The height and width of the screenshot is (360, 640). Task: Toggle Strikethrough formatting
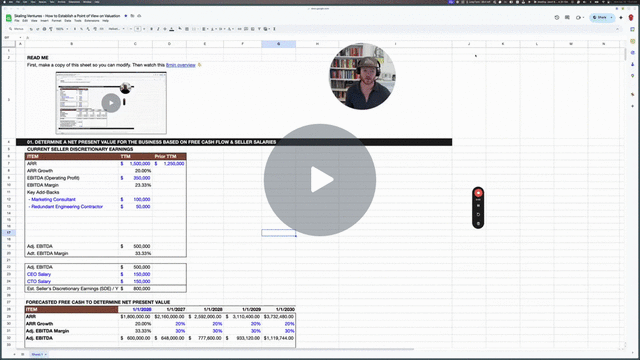165,29
